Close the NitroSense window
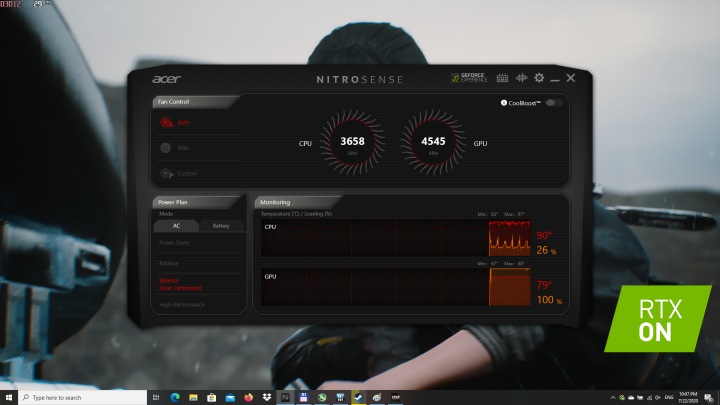The width and height of the screenshot is (720, 405). [x=571, y=78]
